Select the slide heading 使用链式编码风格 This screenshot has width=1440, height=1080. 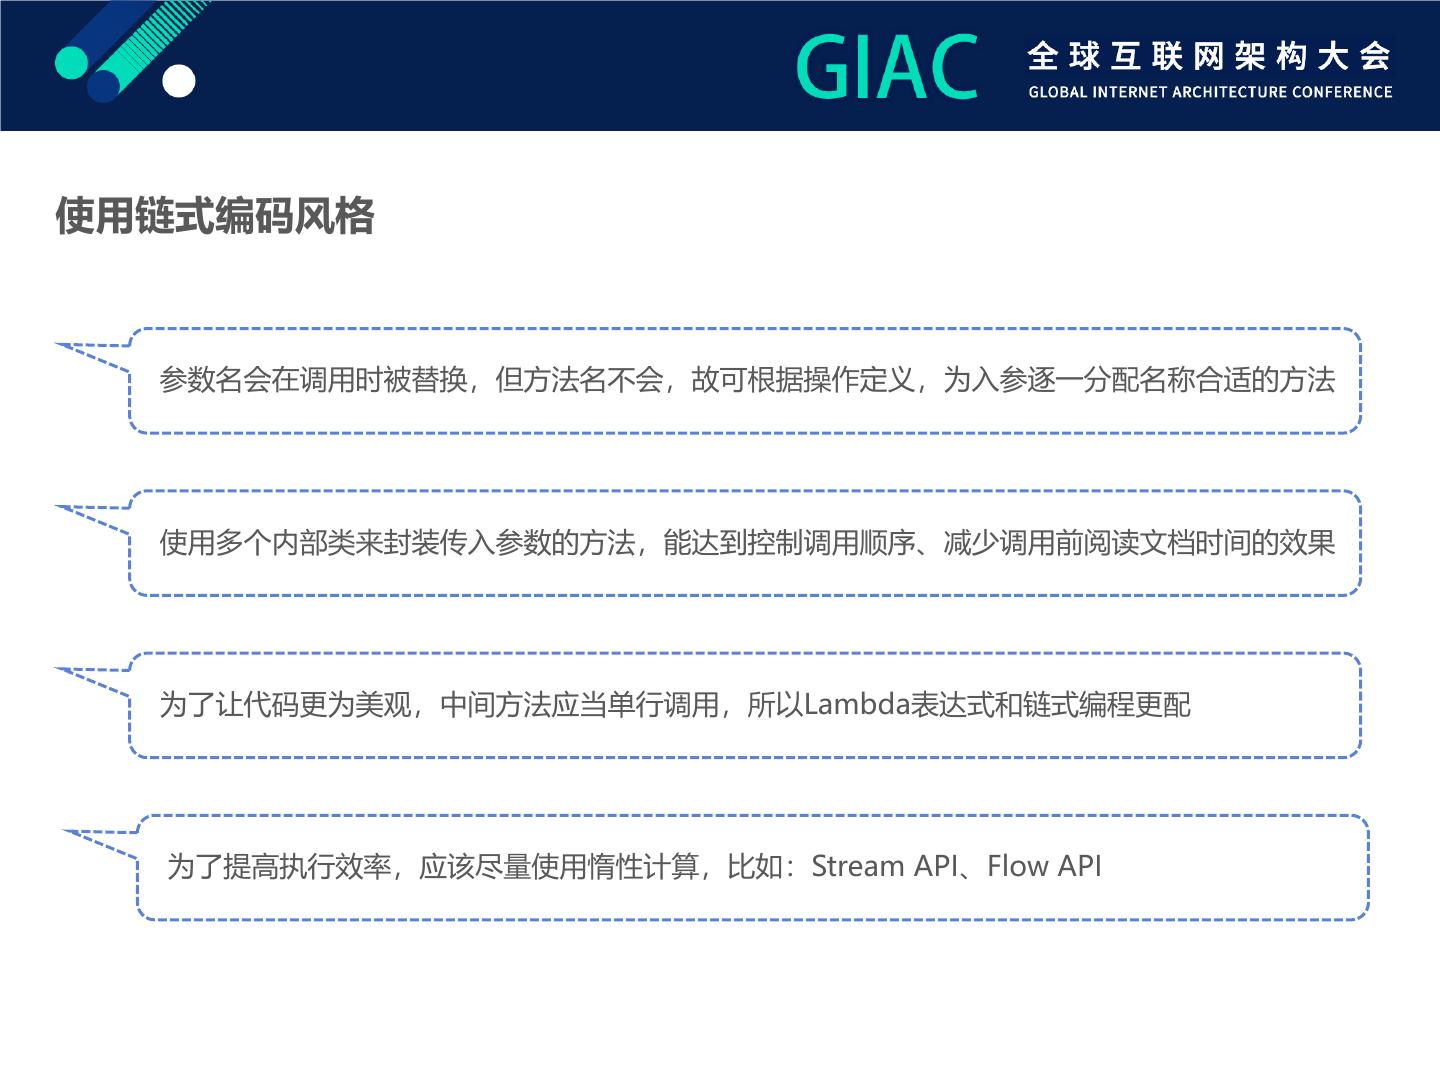[x=215, y=216]
